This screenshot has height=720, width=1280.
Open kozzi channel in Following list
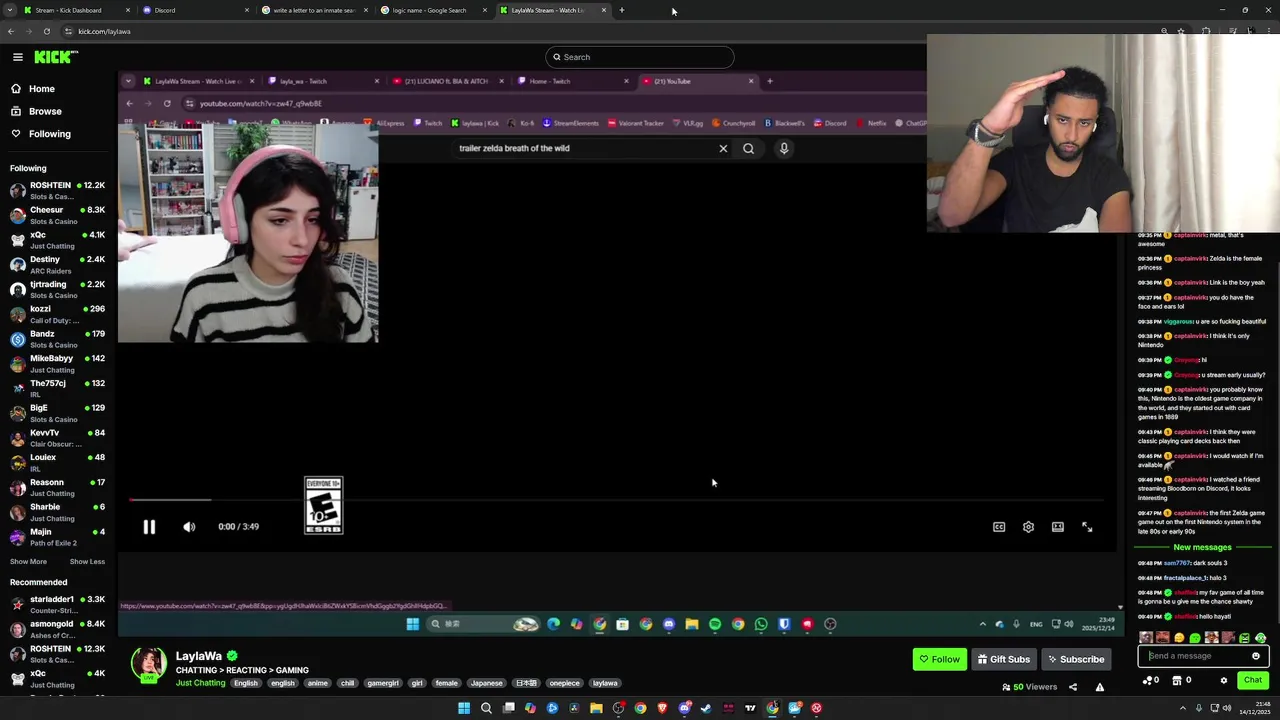coord(57,314)
